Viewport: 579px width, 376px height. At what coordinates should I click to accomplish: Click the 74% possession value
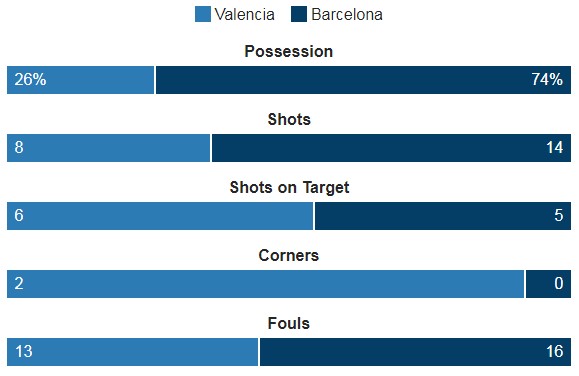pyautogui.click(x=547, y=79)
